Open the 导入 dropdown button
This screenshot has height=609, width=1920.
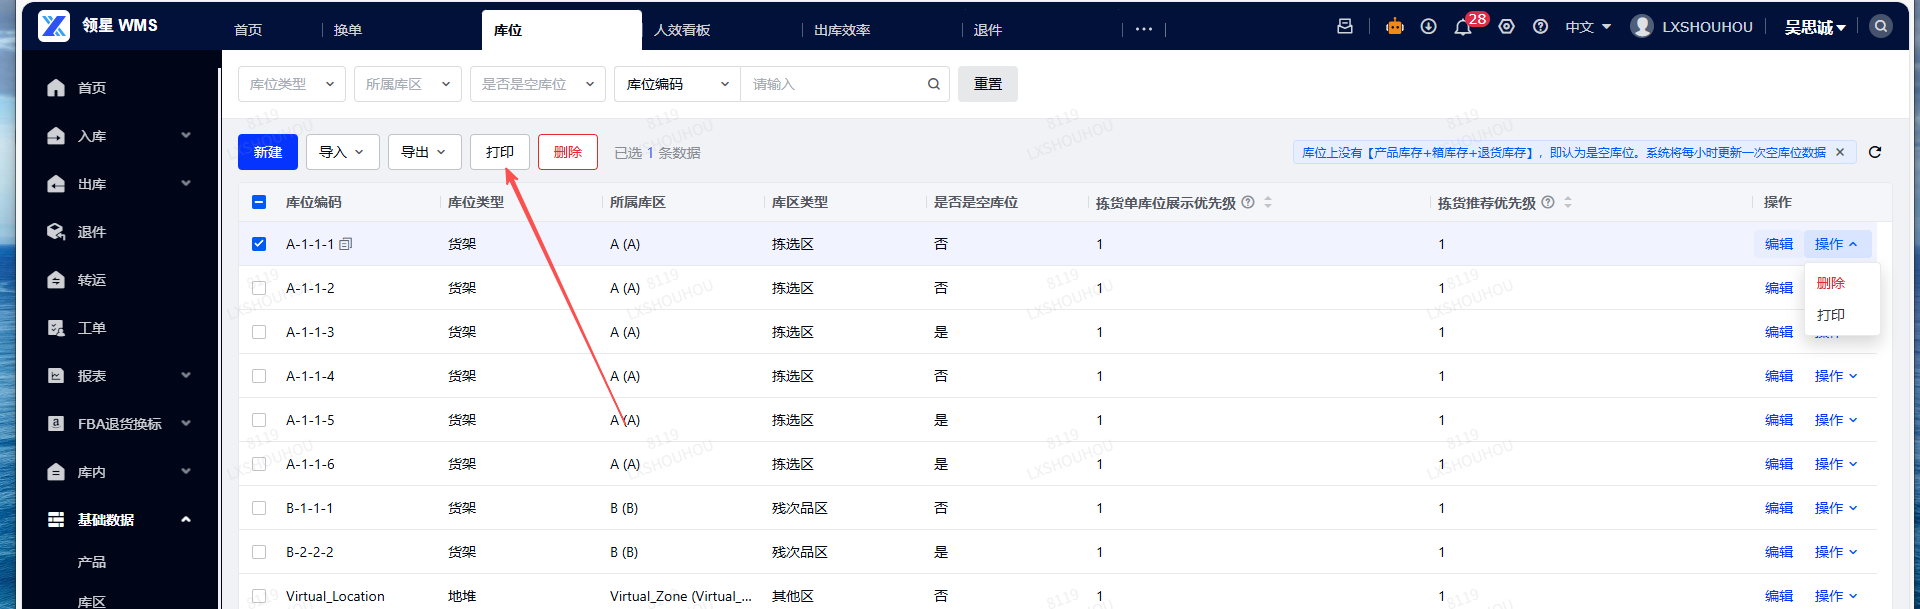coord(342,152)
